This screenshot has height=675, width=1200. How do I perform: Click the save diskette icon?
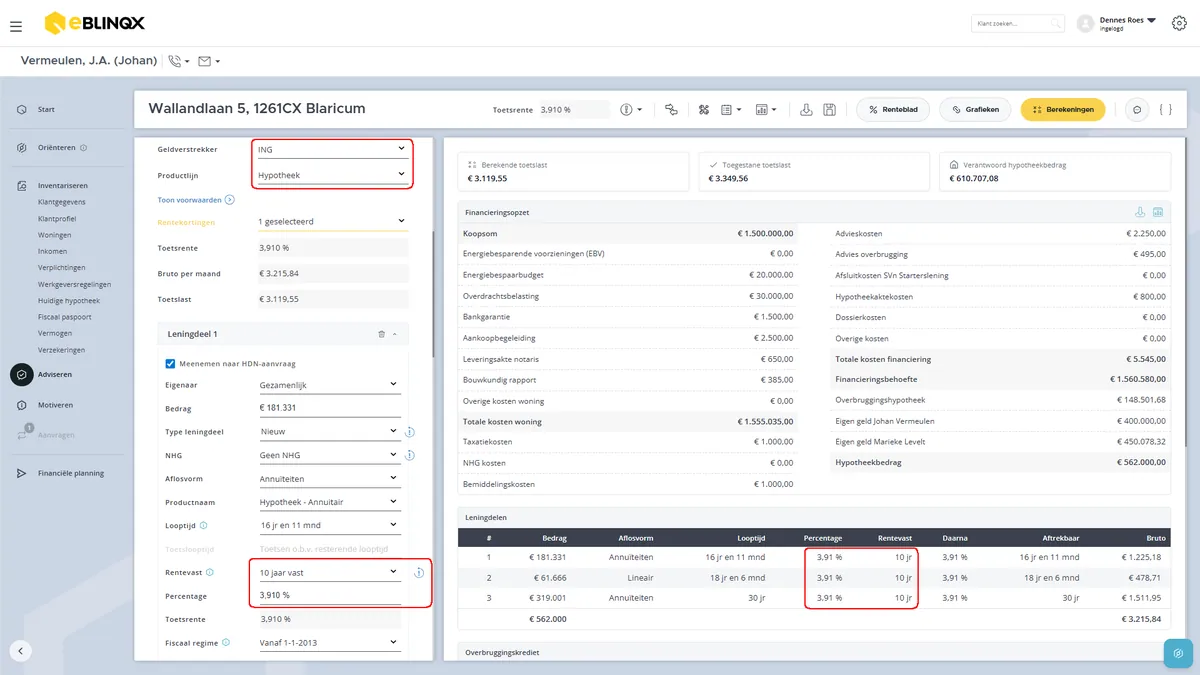pyautogui.click(x=829, y=109)
